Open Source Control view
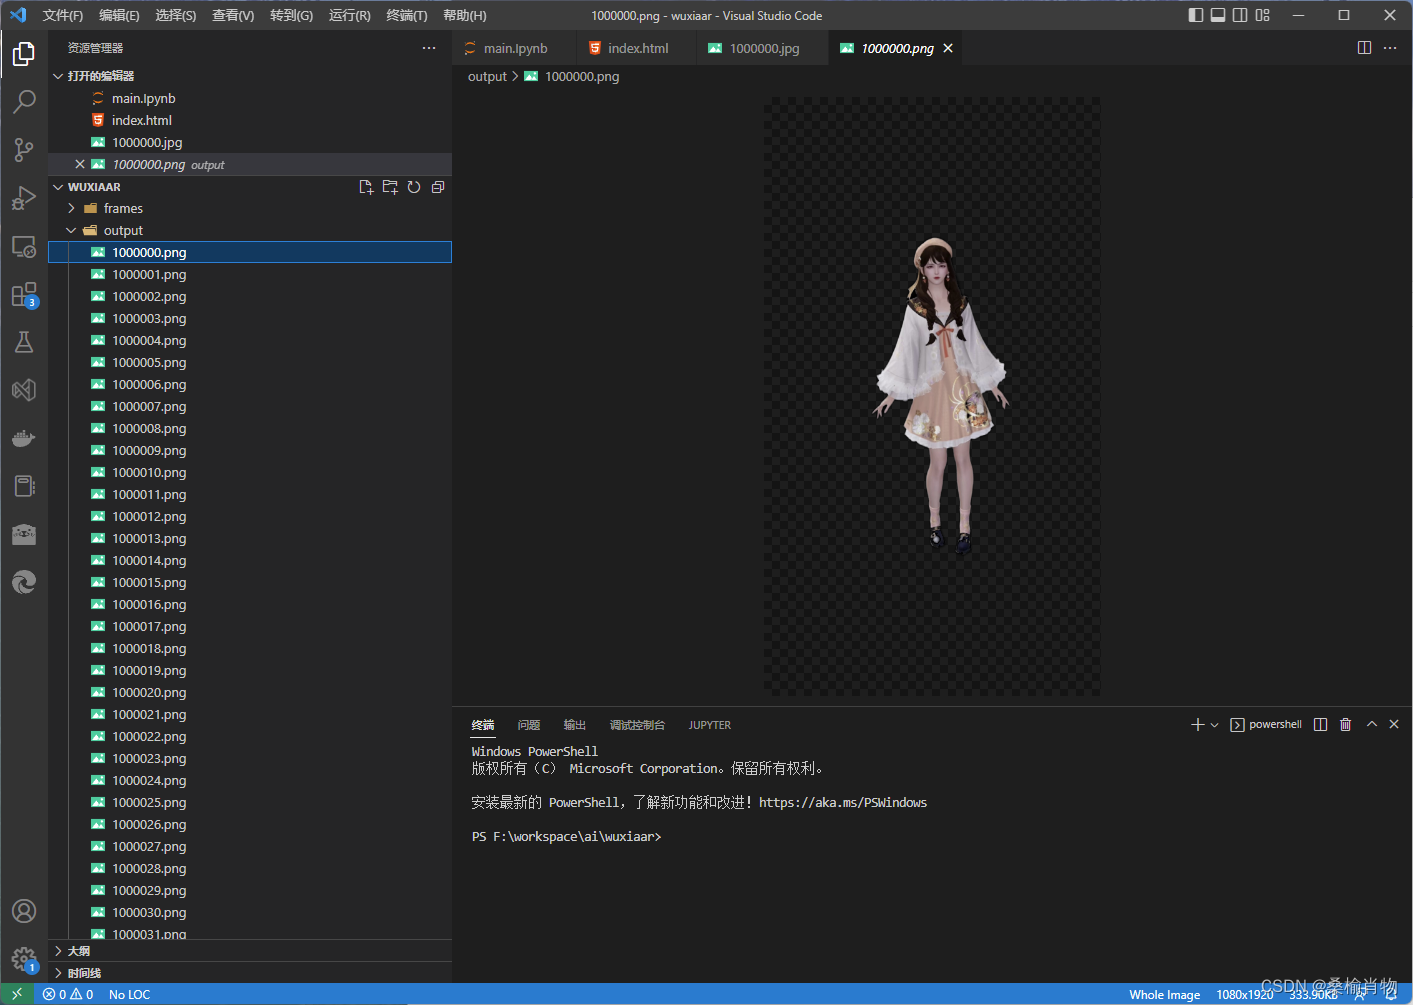 click(x=24, y=150)
